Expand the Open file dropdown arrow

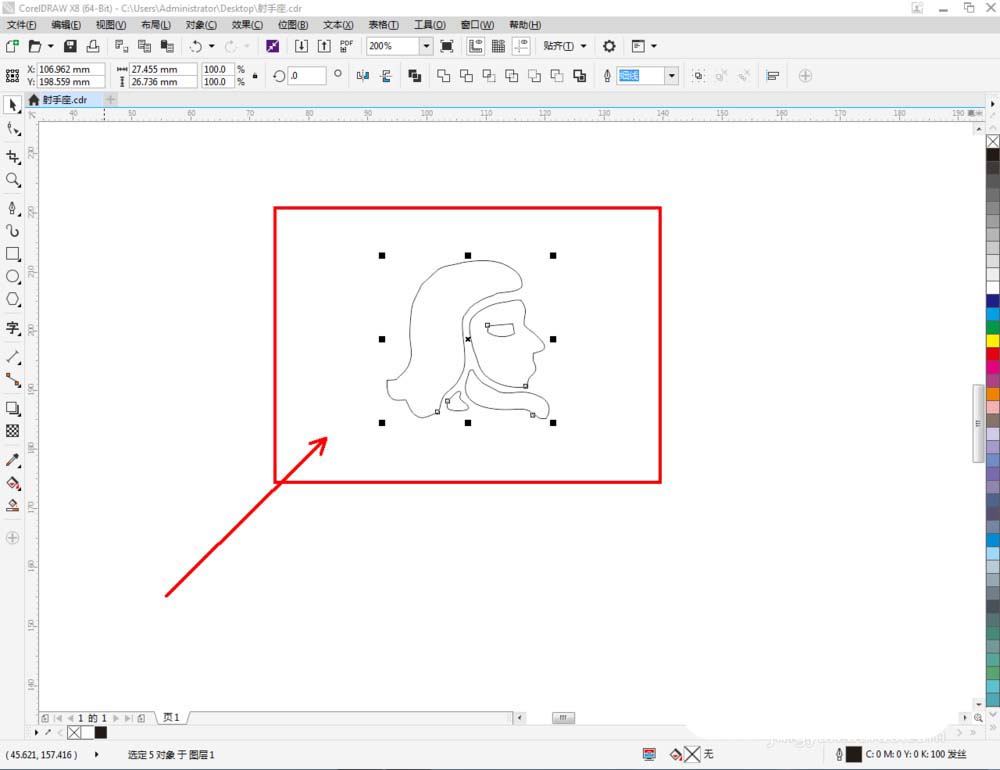(x=50, y=46)
